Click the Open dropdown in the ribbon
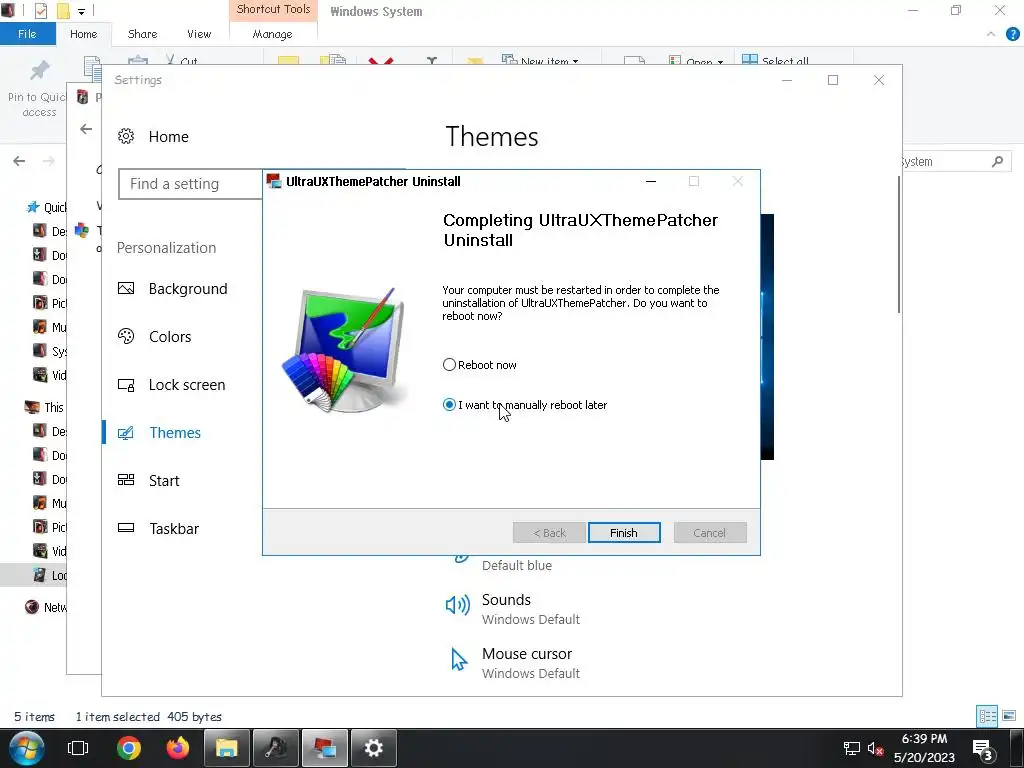This screenshot has height=768, width=1024. tap(696, 60)
